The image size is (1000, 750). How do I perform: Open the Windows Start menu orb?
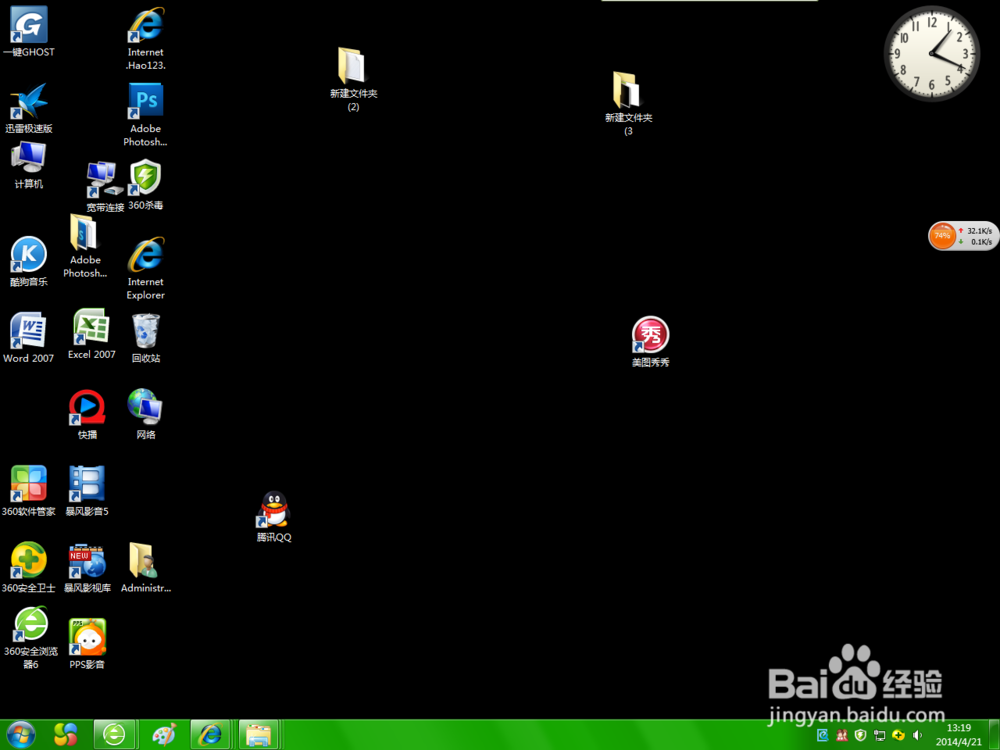20,735
